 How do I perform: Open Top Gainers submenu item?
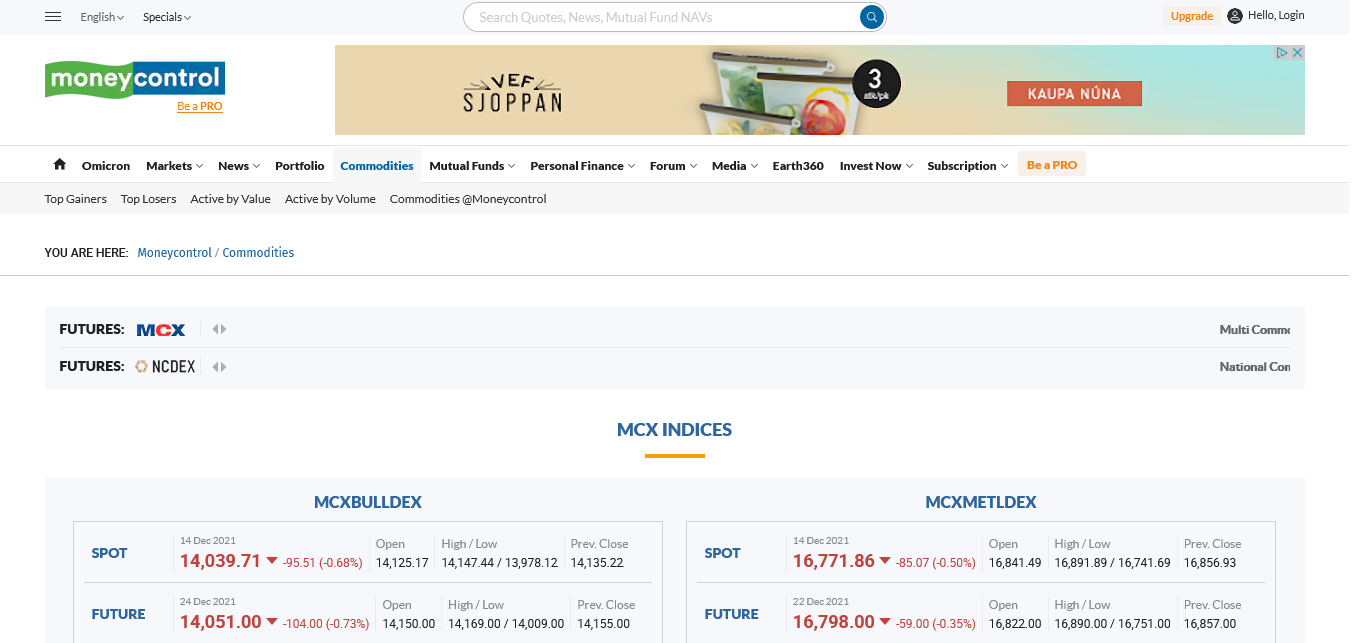click(76, 199)
